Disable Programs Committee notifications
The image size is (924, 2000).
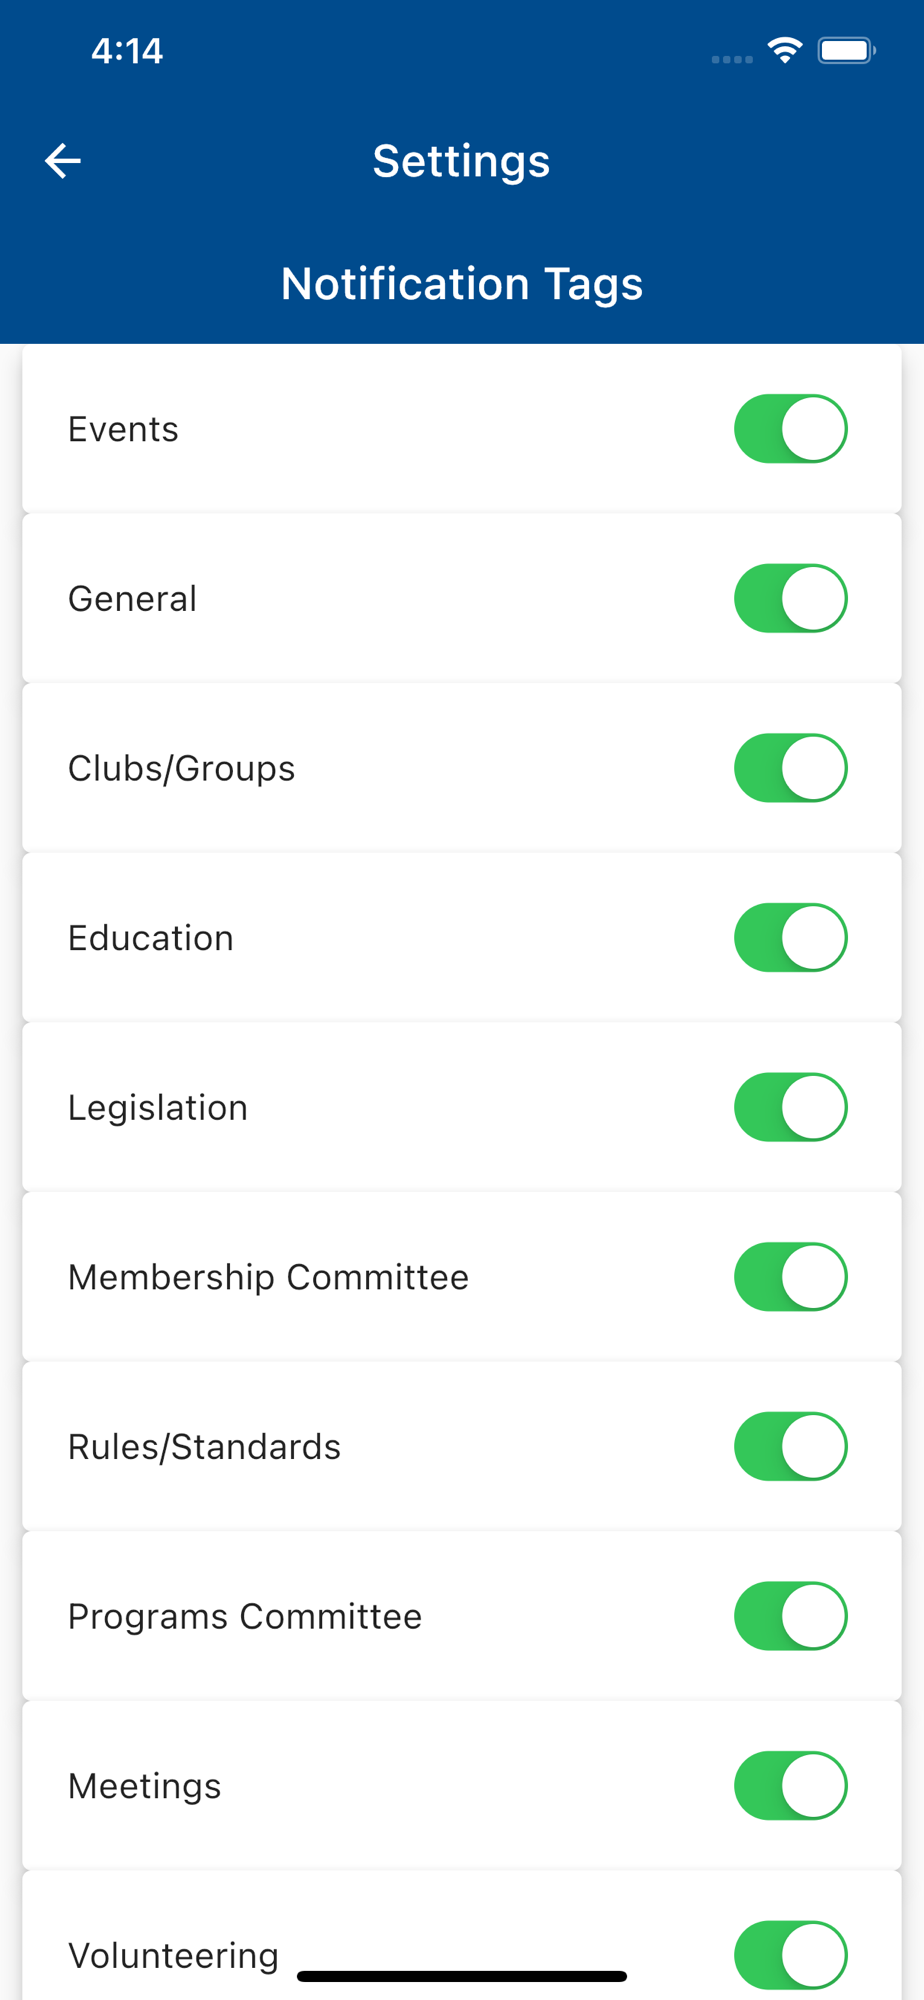tap(790, 1616)
